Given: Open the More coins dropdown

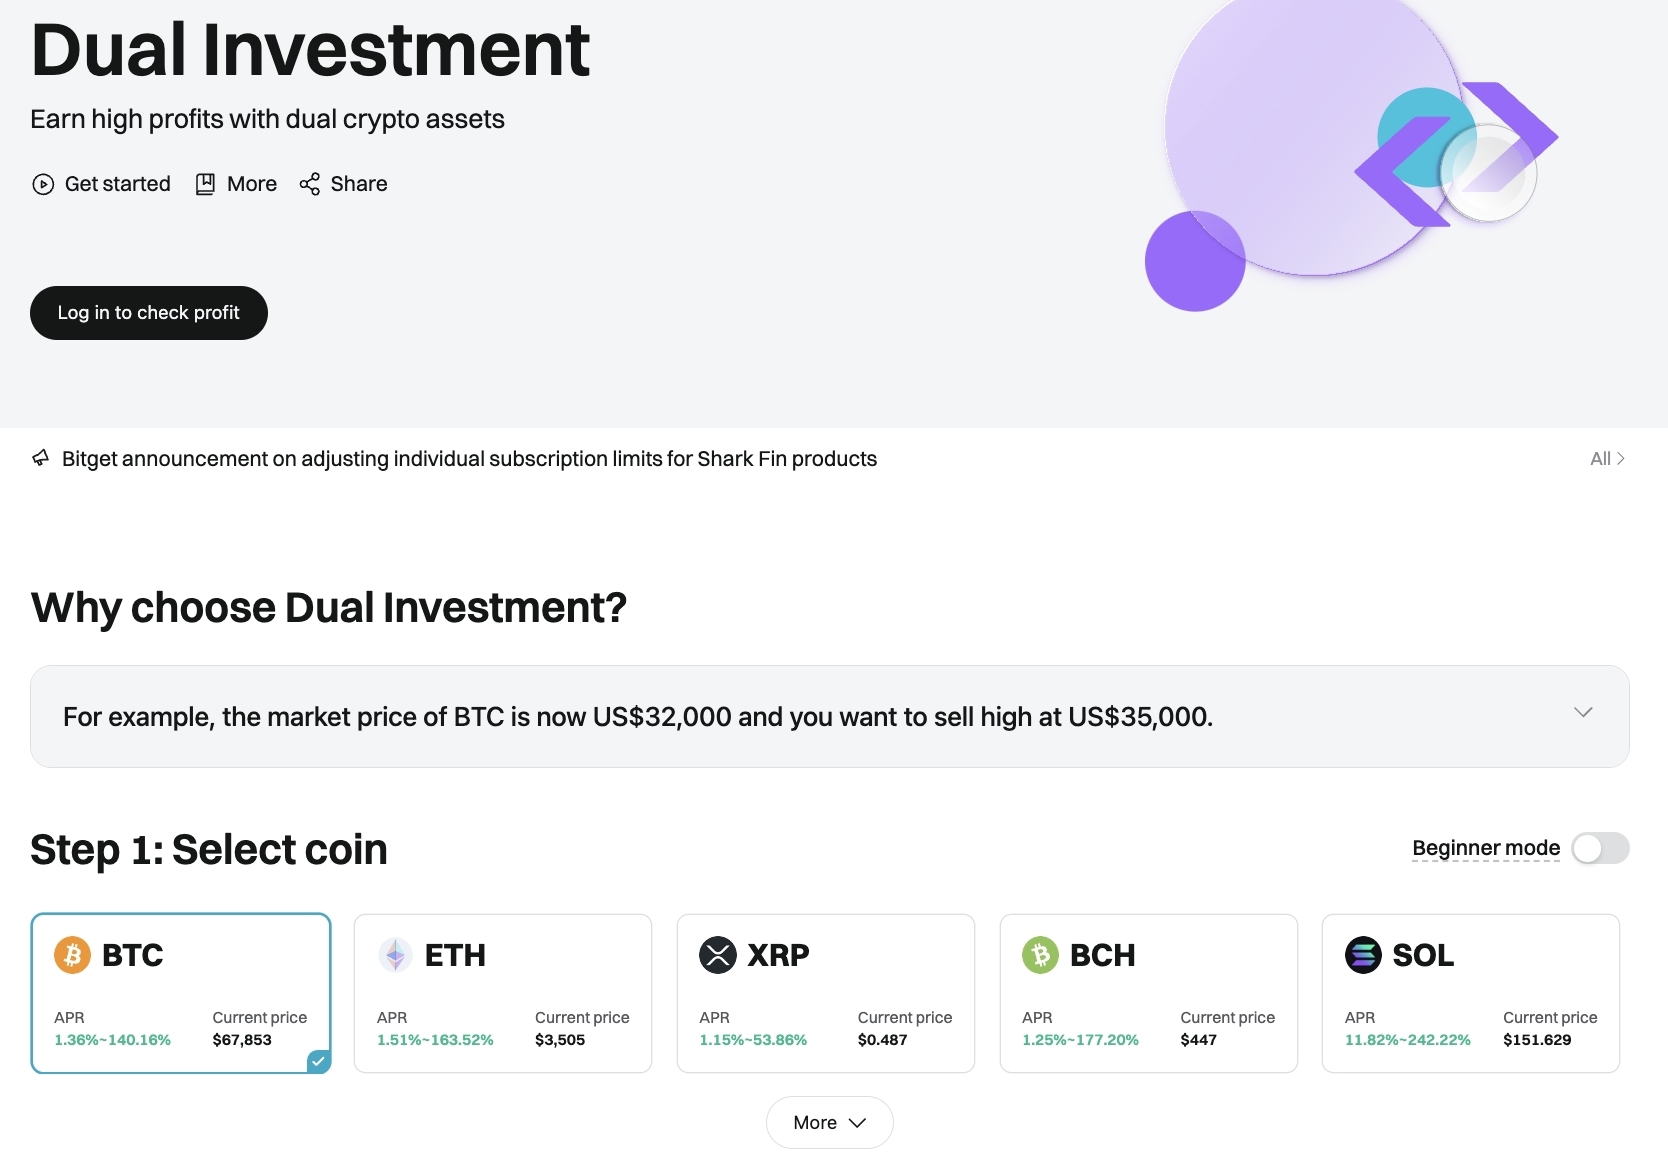Looking at the screenshot, I should [828, 1122].
